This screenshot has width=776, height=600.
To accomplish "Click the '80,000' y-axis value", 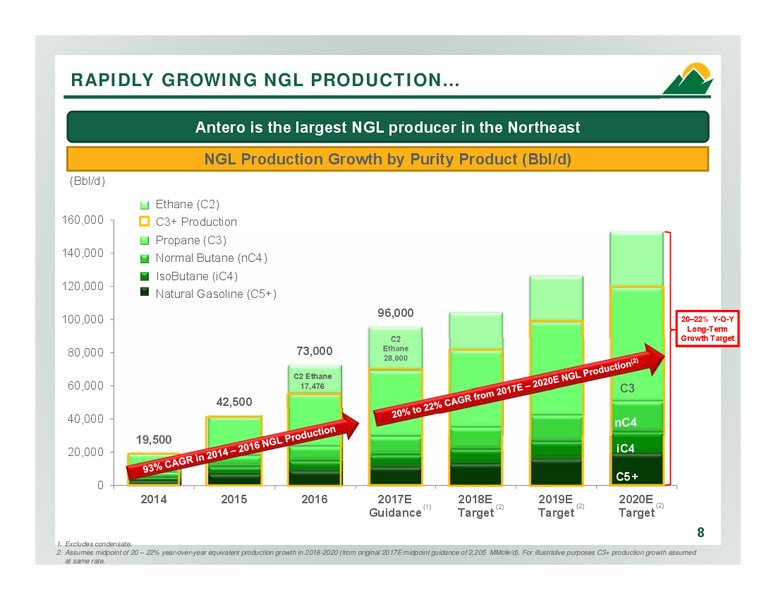I will coord(85,352).
